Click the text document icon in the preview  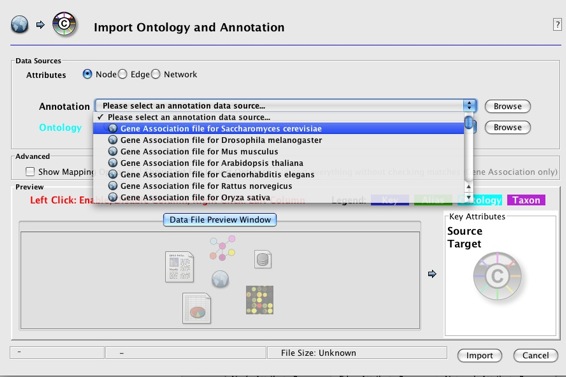[179, 267]
